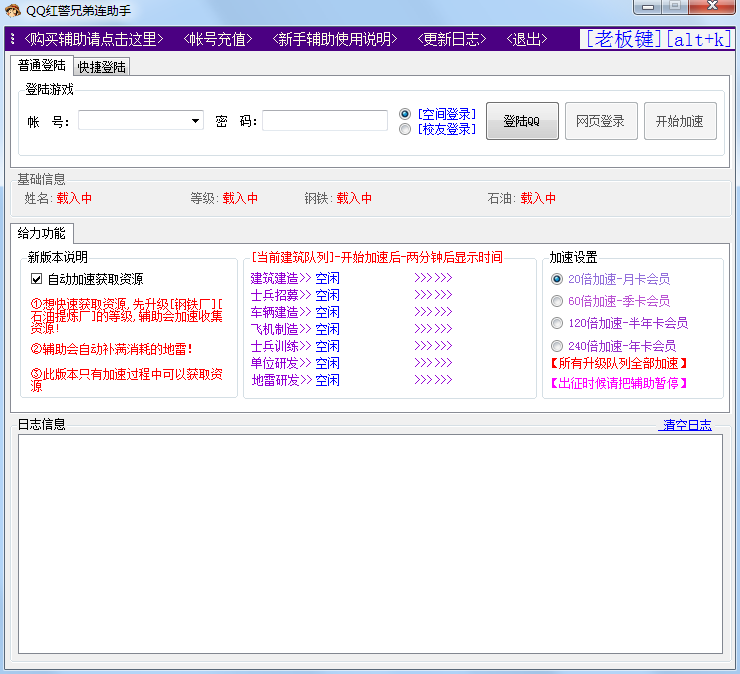The width and height of the screenshot is (740, 674).
Task: Click the 清空日志 link
Action: coord(687,425)
